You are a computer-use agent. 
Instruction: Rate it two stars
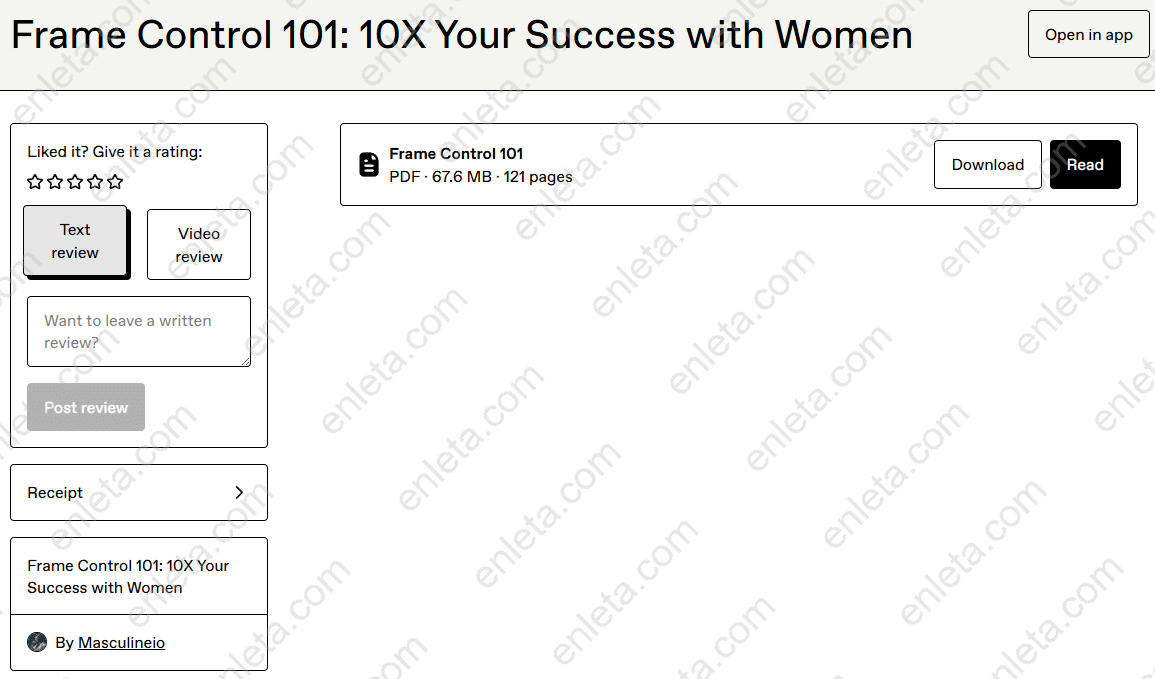pyautogui.click(x=55, y=182)
